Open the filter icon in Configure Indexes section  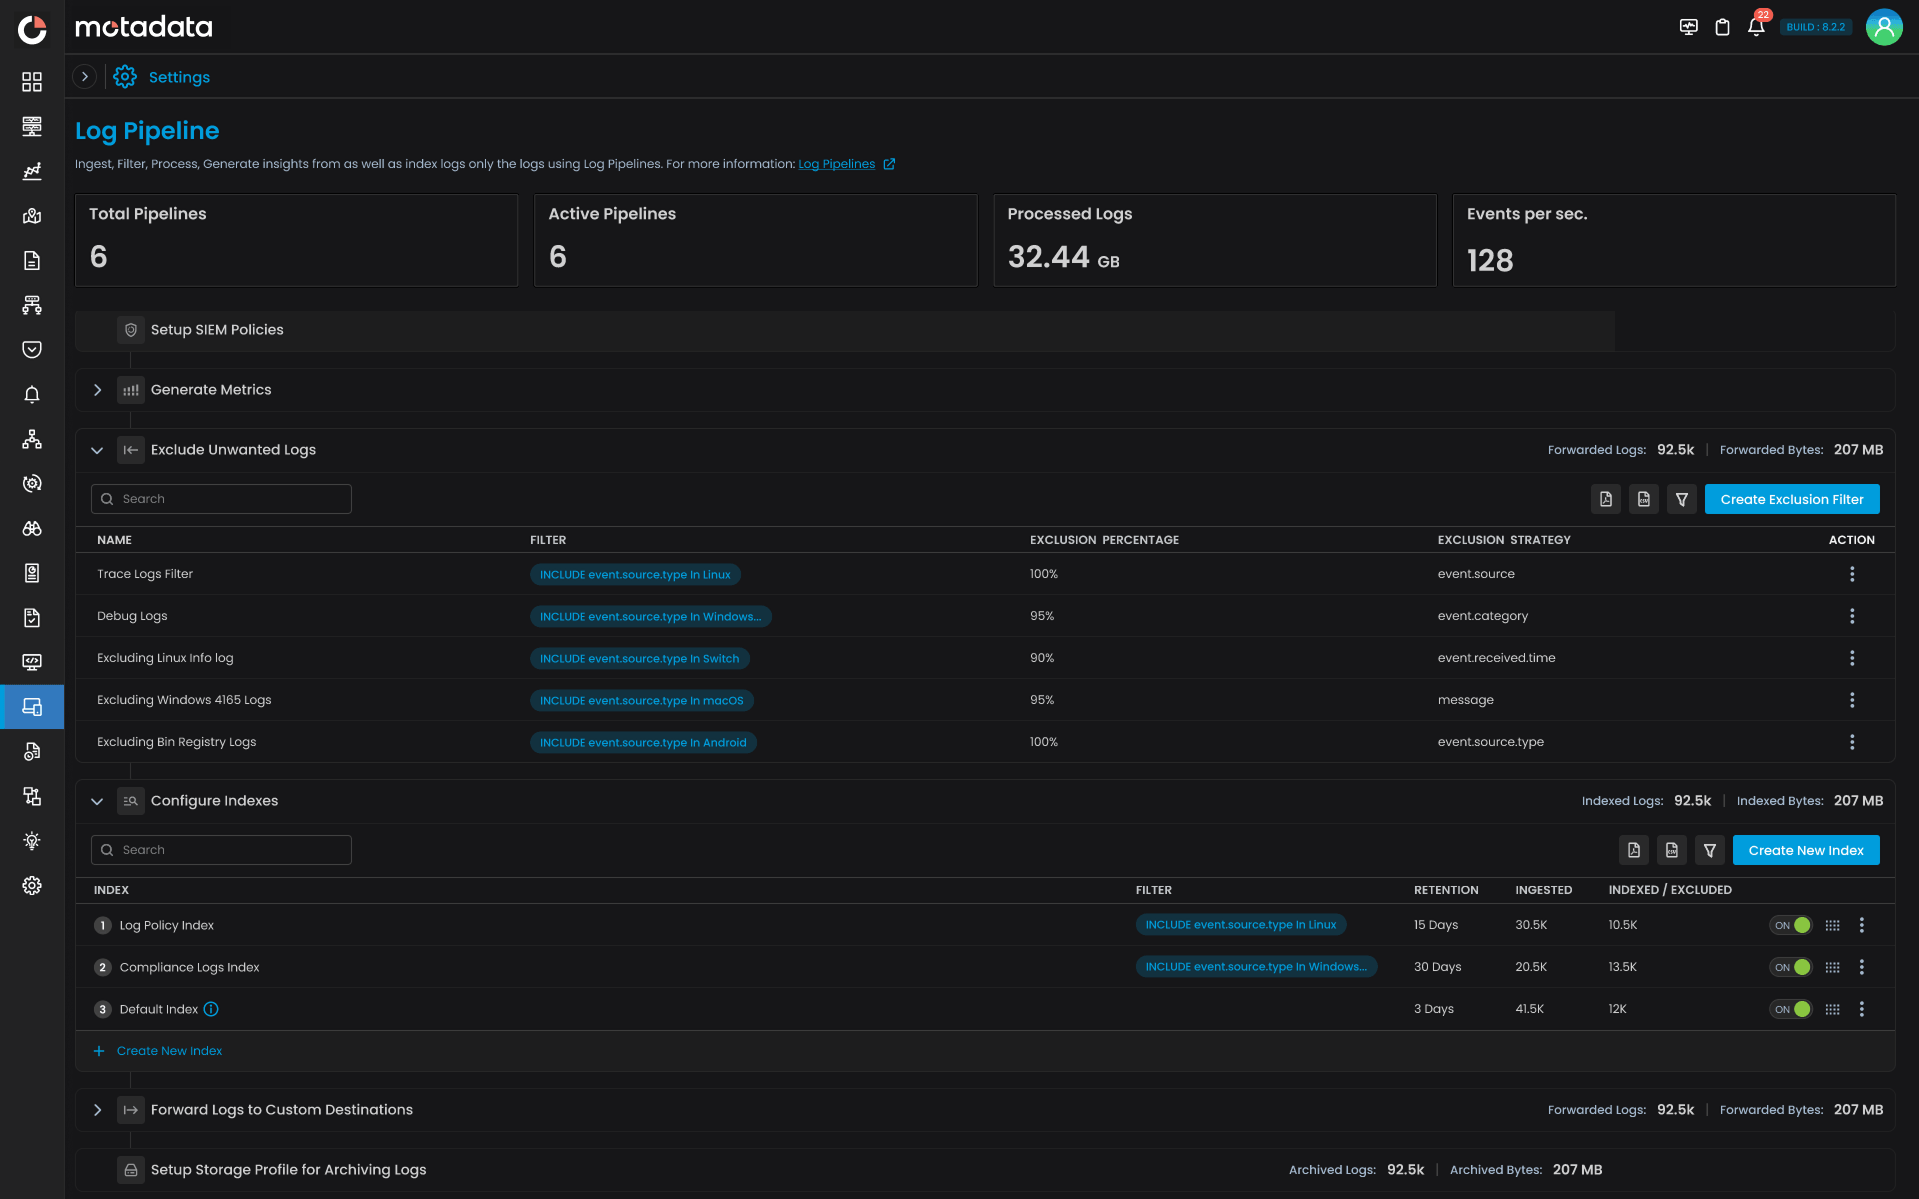(x=1709, y=849)
